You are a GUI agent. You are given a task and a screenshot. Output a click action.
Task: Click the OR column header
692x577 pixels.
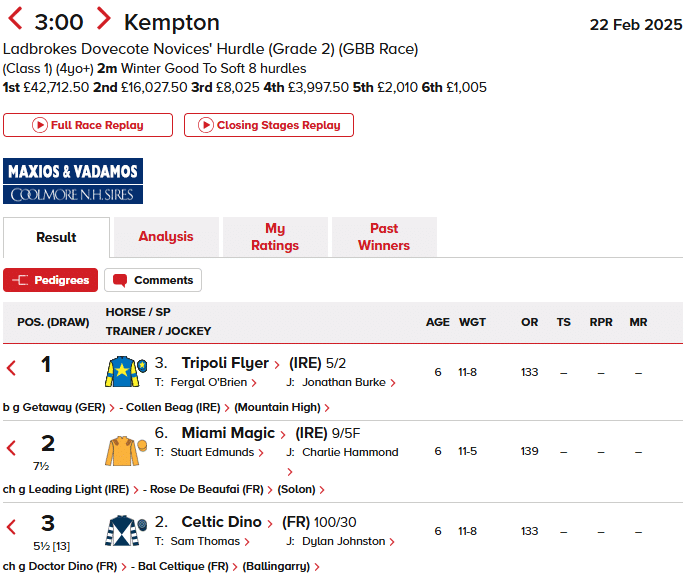(529, 322)
